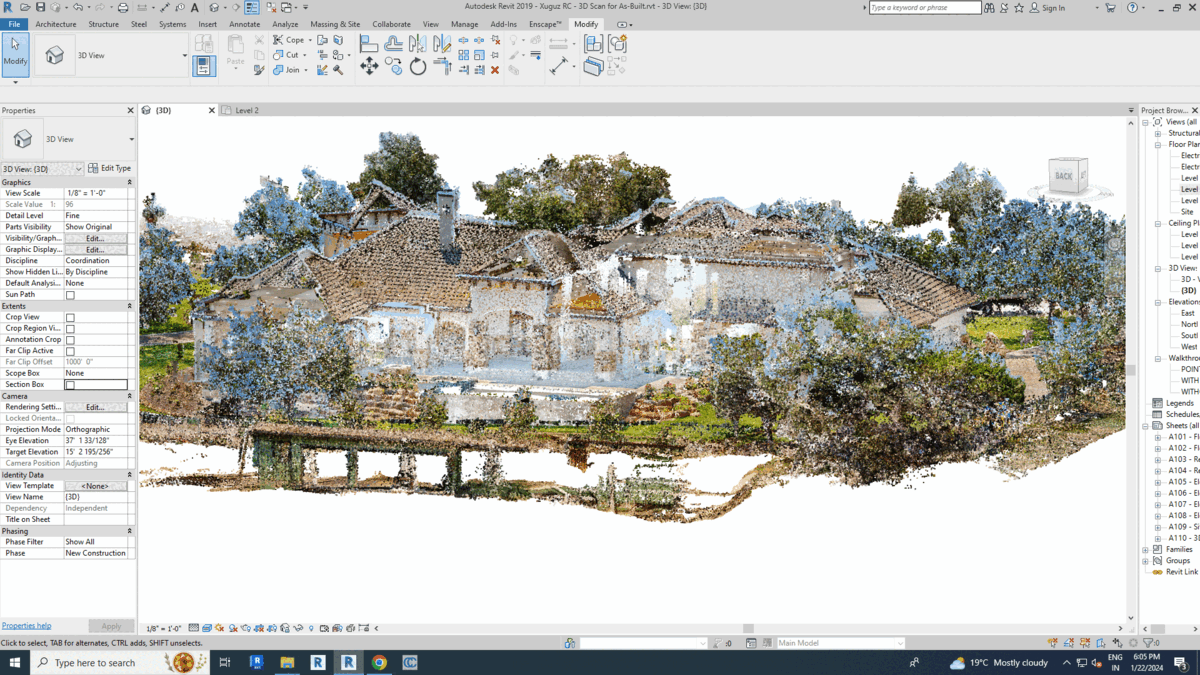Enable the Sun Path checkbox

[x=70, y=295]
